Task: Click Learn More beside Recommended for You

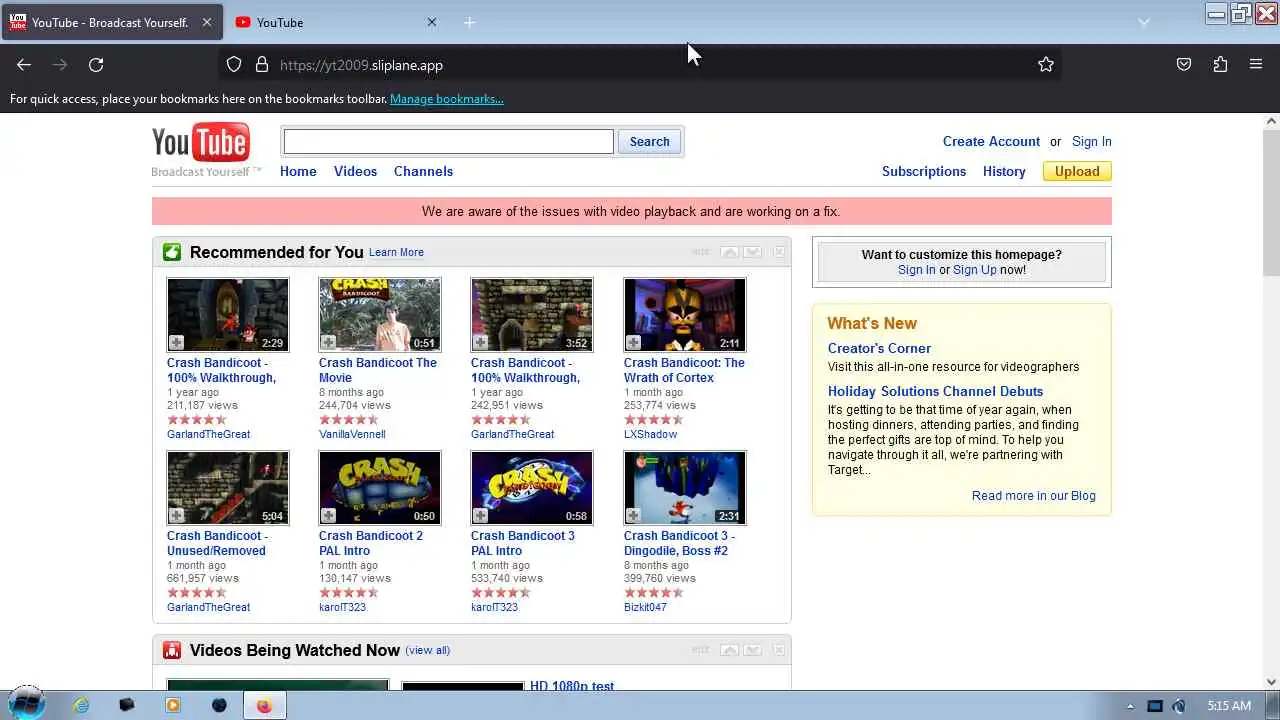Action: [x=396, y=252]
